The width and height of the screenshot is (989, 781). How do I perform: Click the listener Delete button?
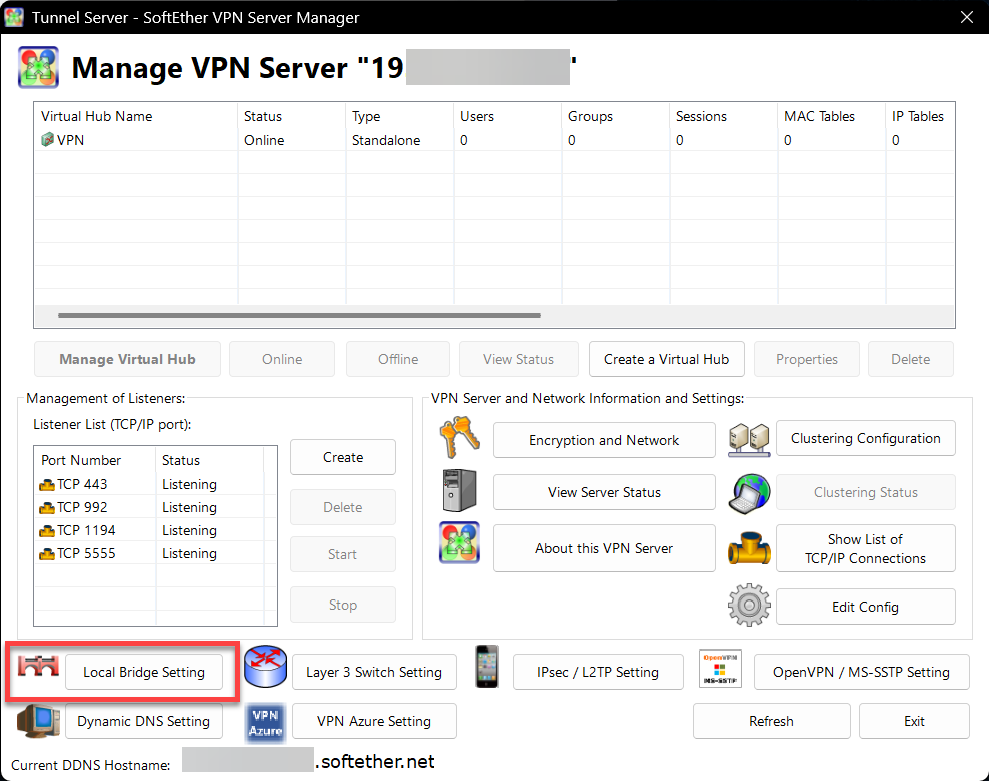tap(343, 507)
